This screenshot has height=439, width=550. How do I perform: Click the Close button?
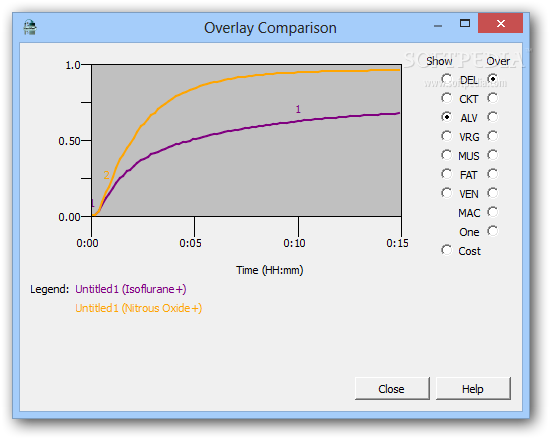(392, 389)
